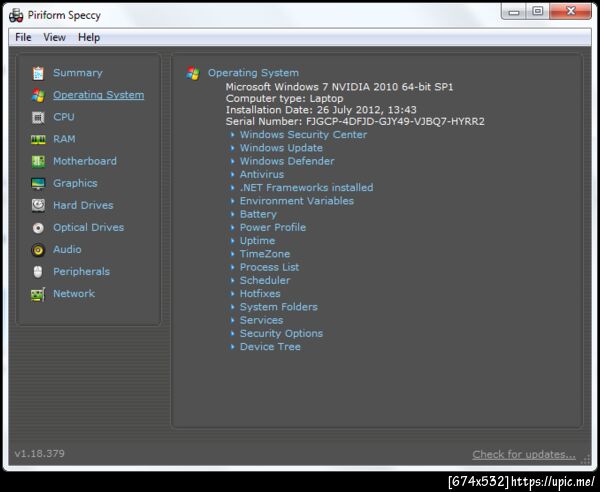Click the System Folders entry
Image resolution: width=600 pixels, height=492 pixels.
[279, 307]
